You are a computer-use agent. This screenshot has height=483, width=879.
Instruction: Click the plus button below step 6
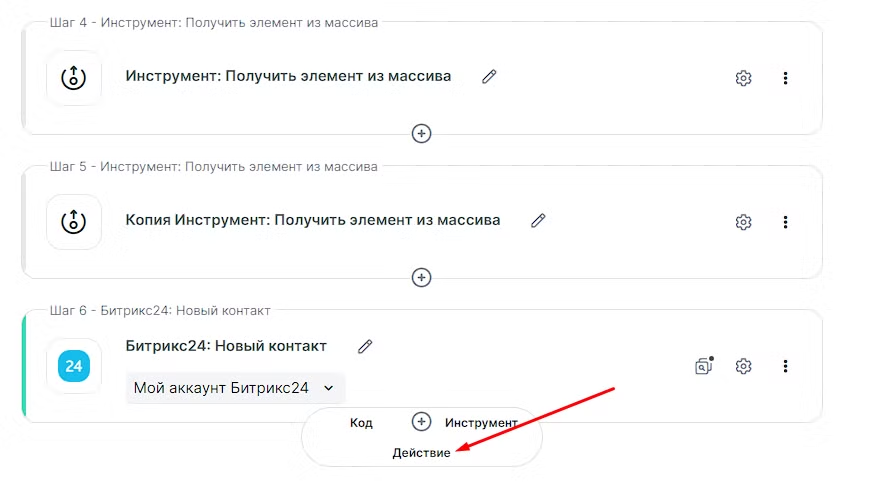(422, 422)
